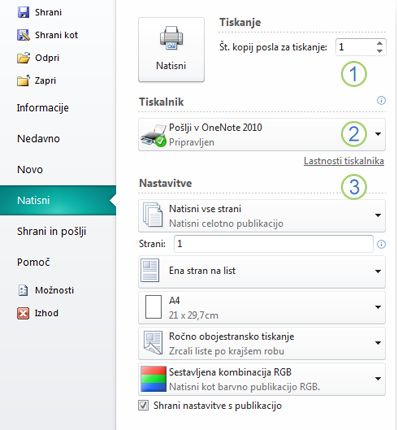Expand the Ena stran na list dropdown

pyautogui.click(x=378, y=271)
